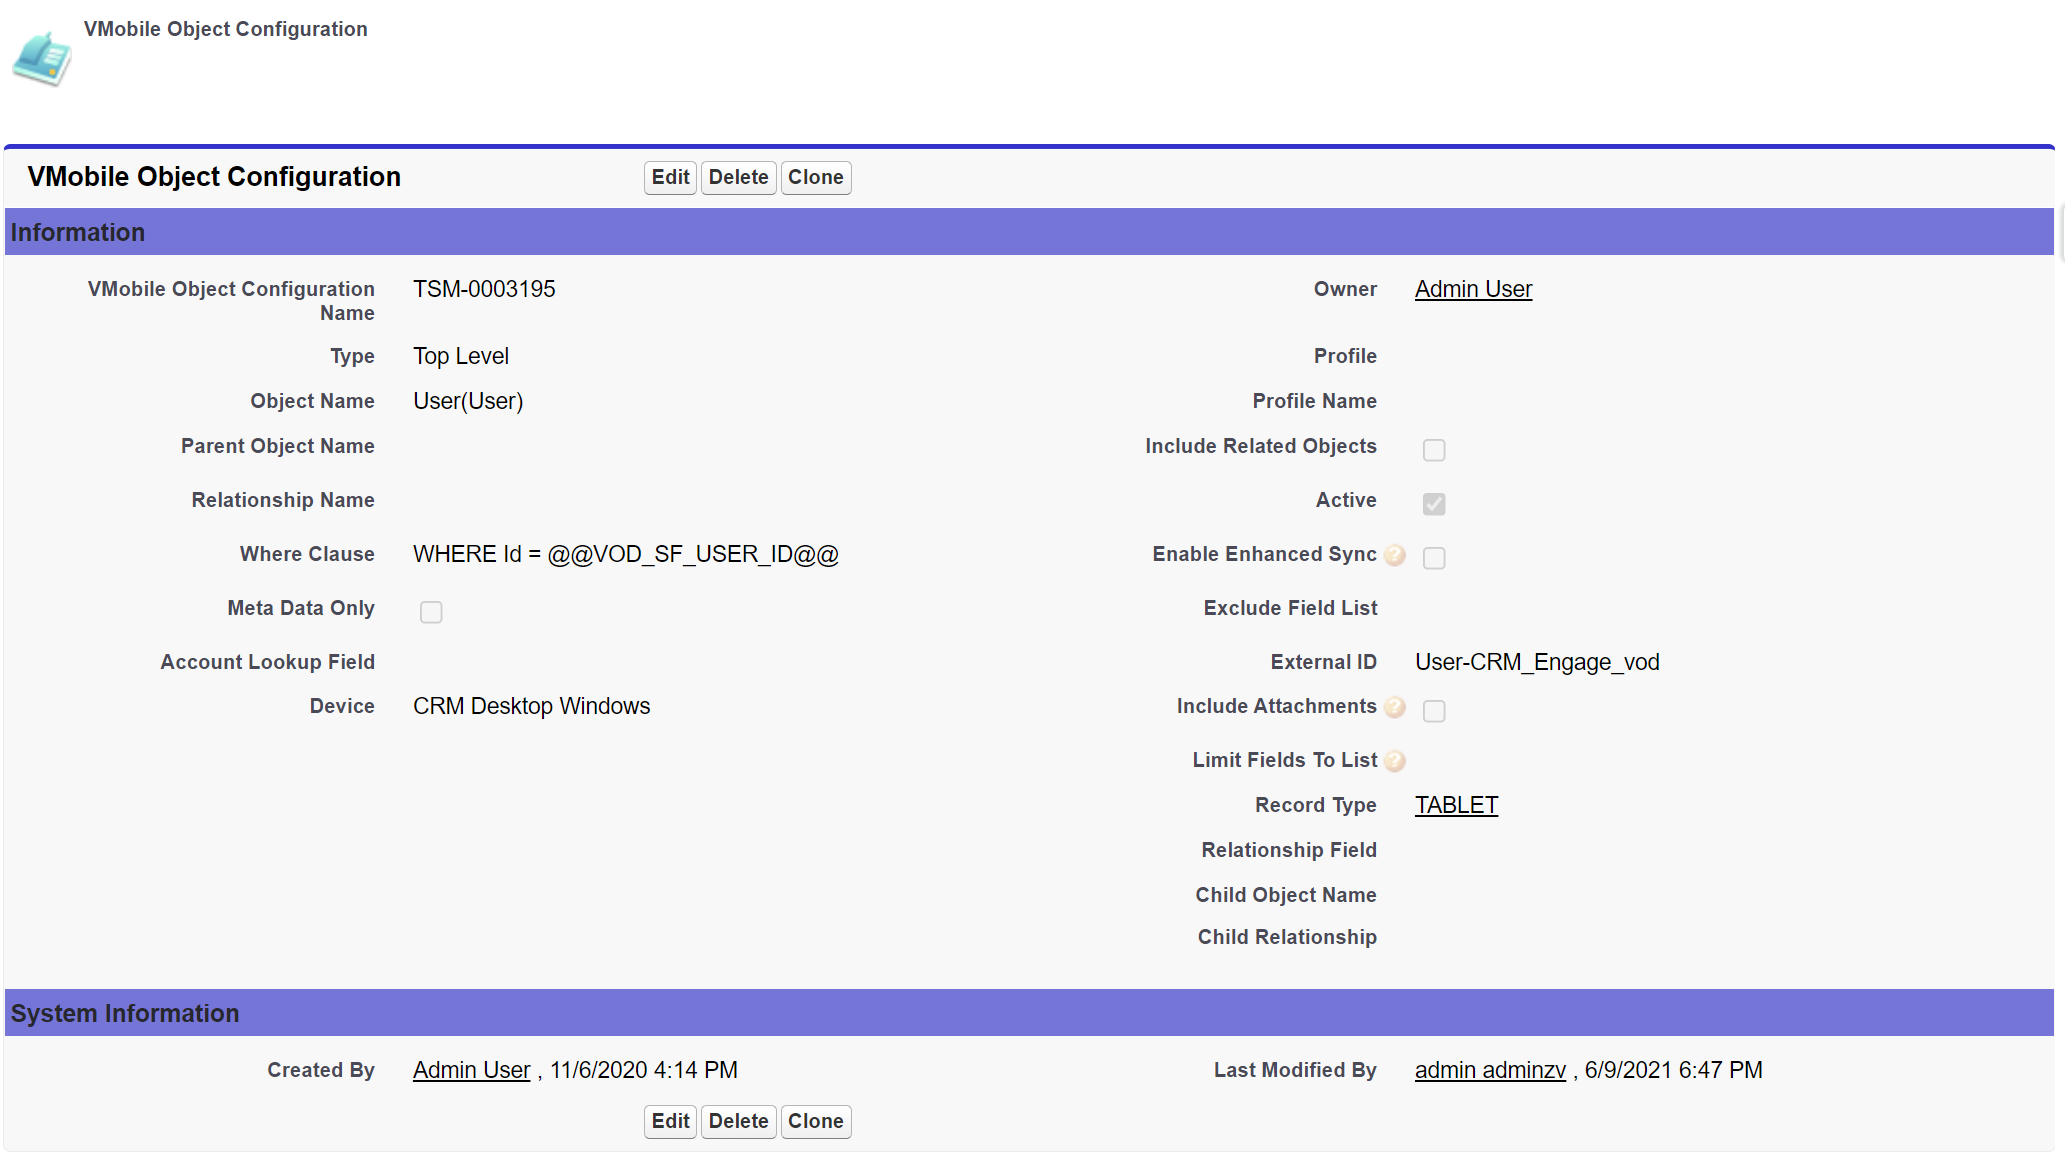
Task: Toggle the Meta Data Only checkbox
Action: 431,612
